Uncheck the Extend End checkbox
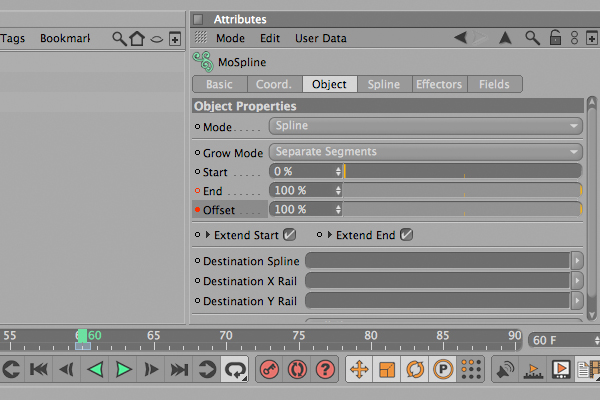This screenshot has width=600, height=400. tap(406, 235)
